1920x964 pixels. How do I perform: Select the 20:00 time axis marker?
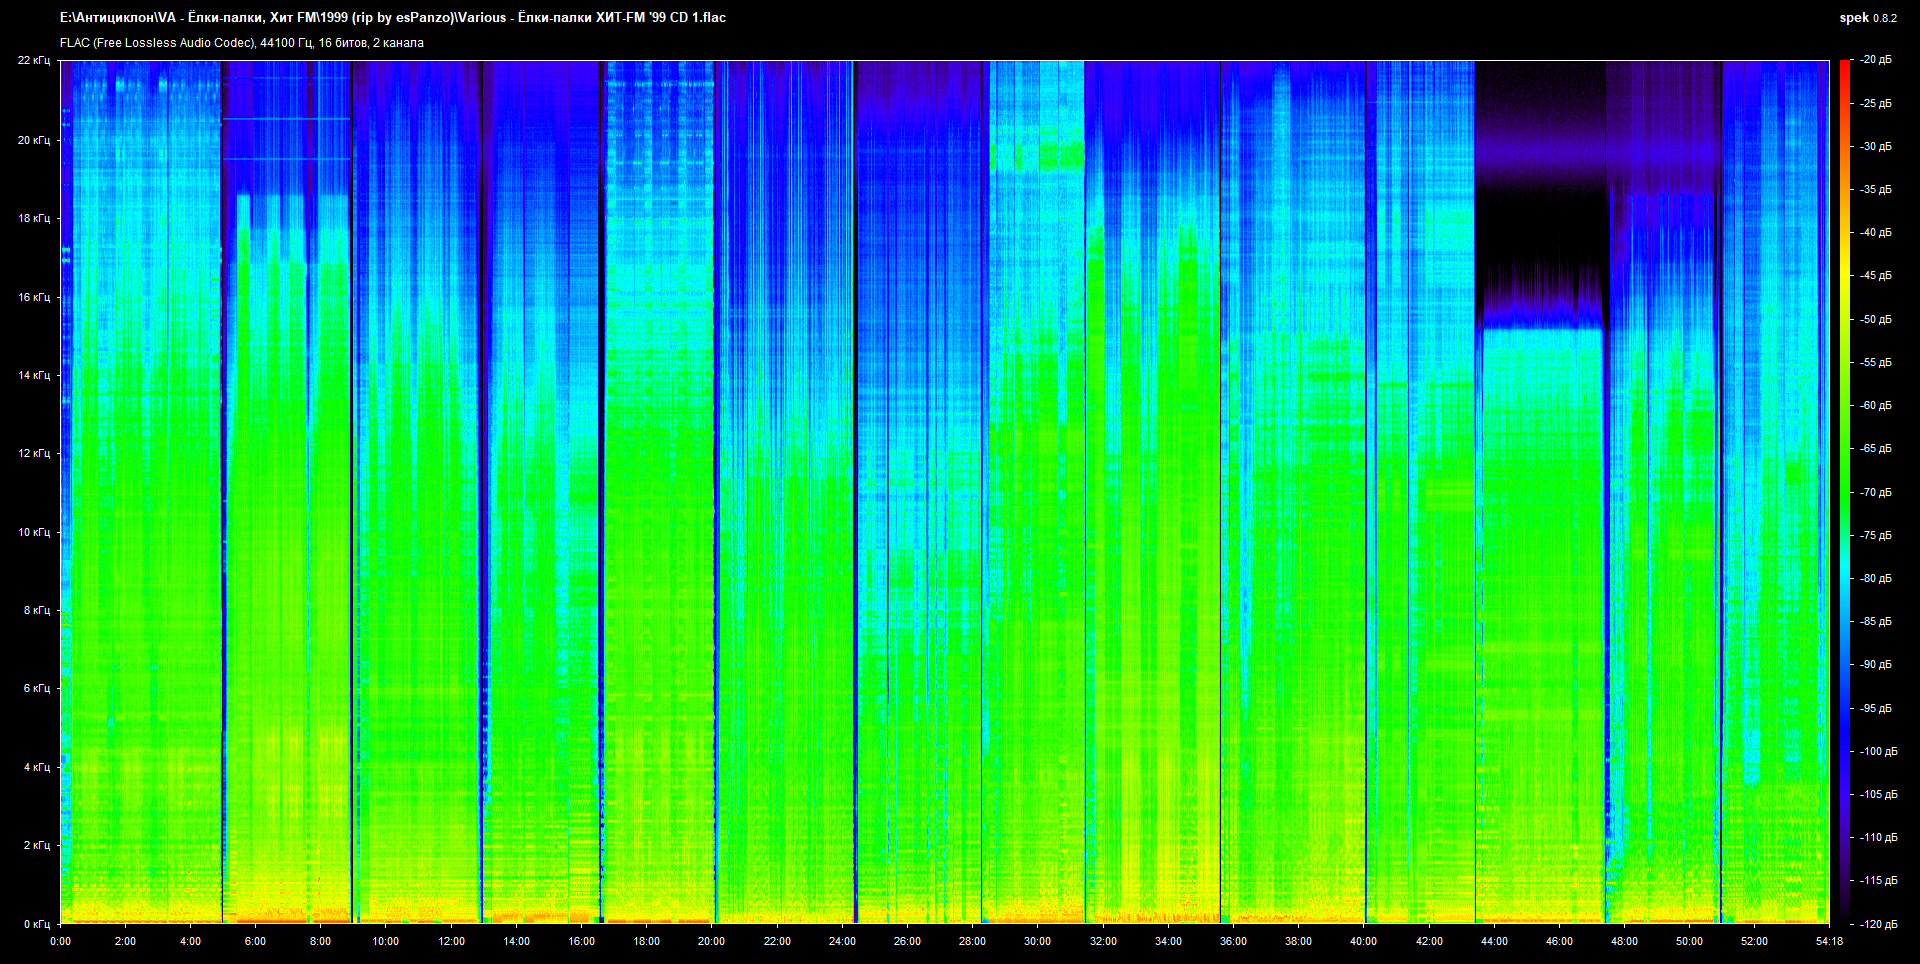click(711, 941)
